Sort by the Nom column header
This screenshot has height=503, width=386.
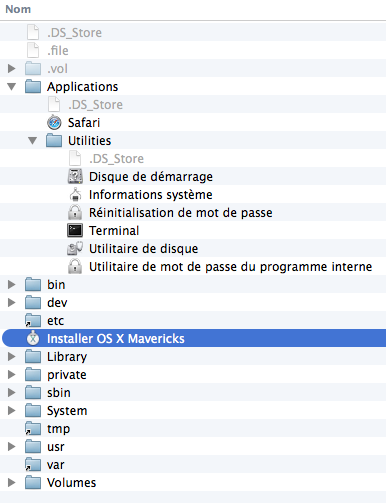(18, 9)
